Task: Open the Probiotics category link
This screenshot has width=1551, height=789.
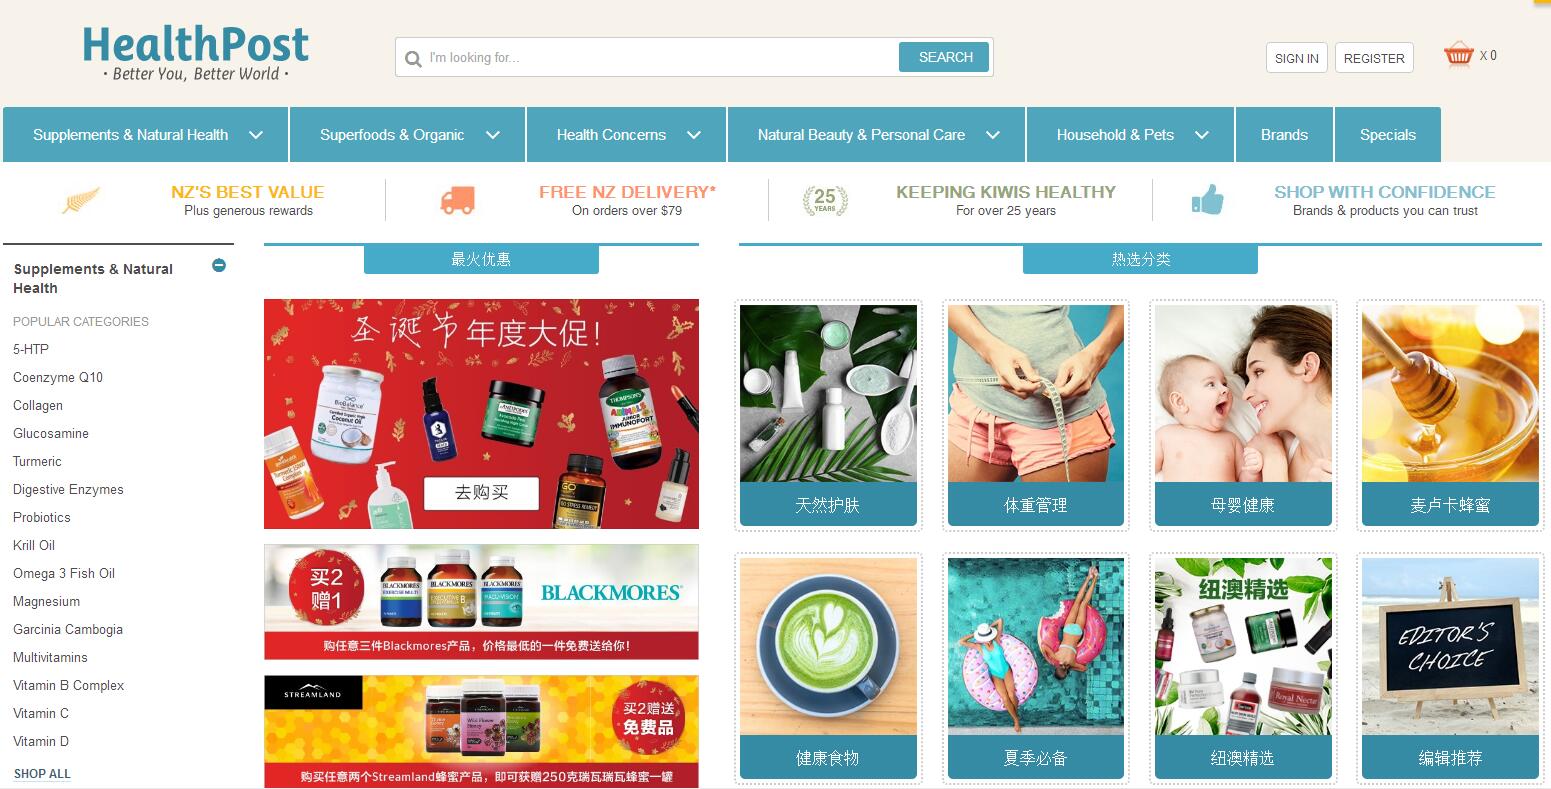Action: tap(42, 517)
